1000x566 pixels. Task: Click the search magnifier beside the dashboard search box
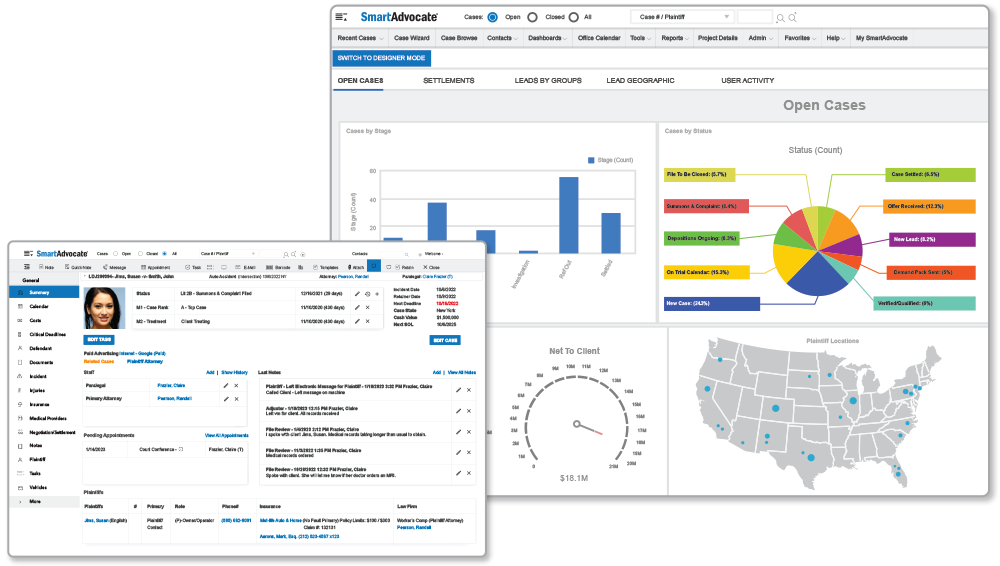(x=780, y=18)
